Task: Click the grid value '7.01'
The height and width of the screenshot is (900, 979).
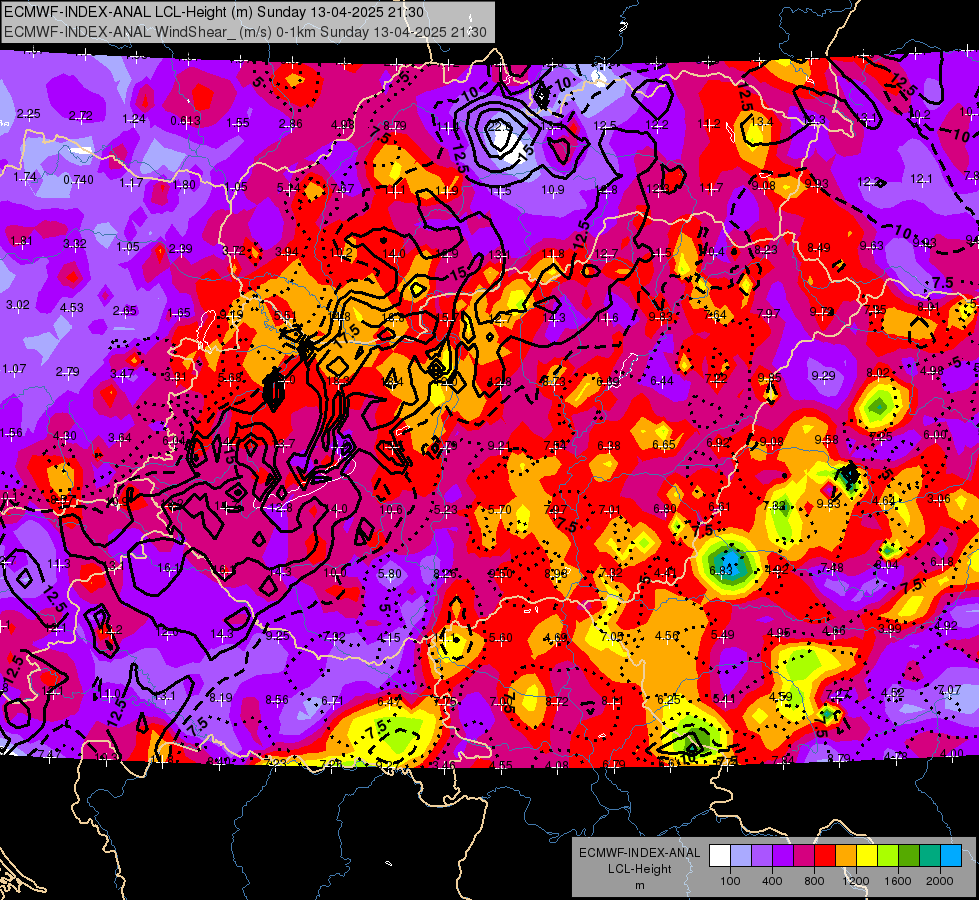Action: [609, 510]
